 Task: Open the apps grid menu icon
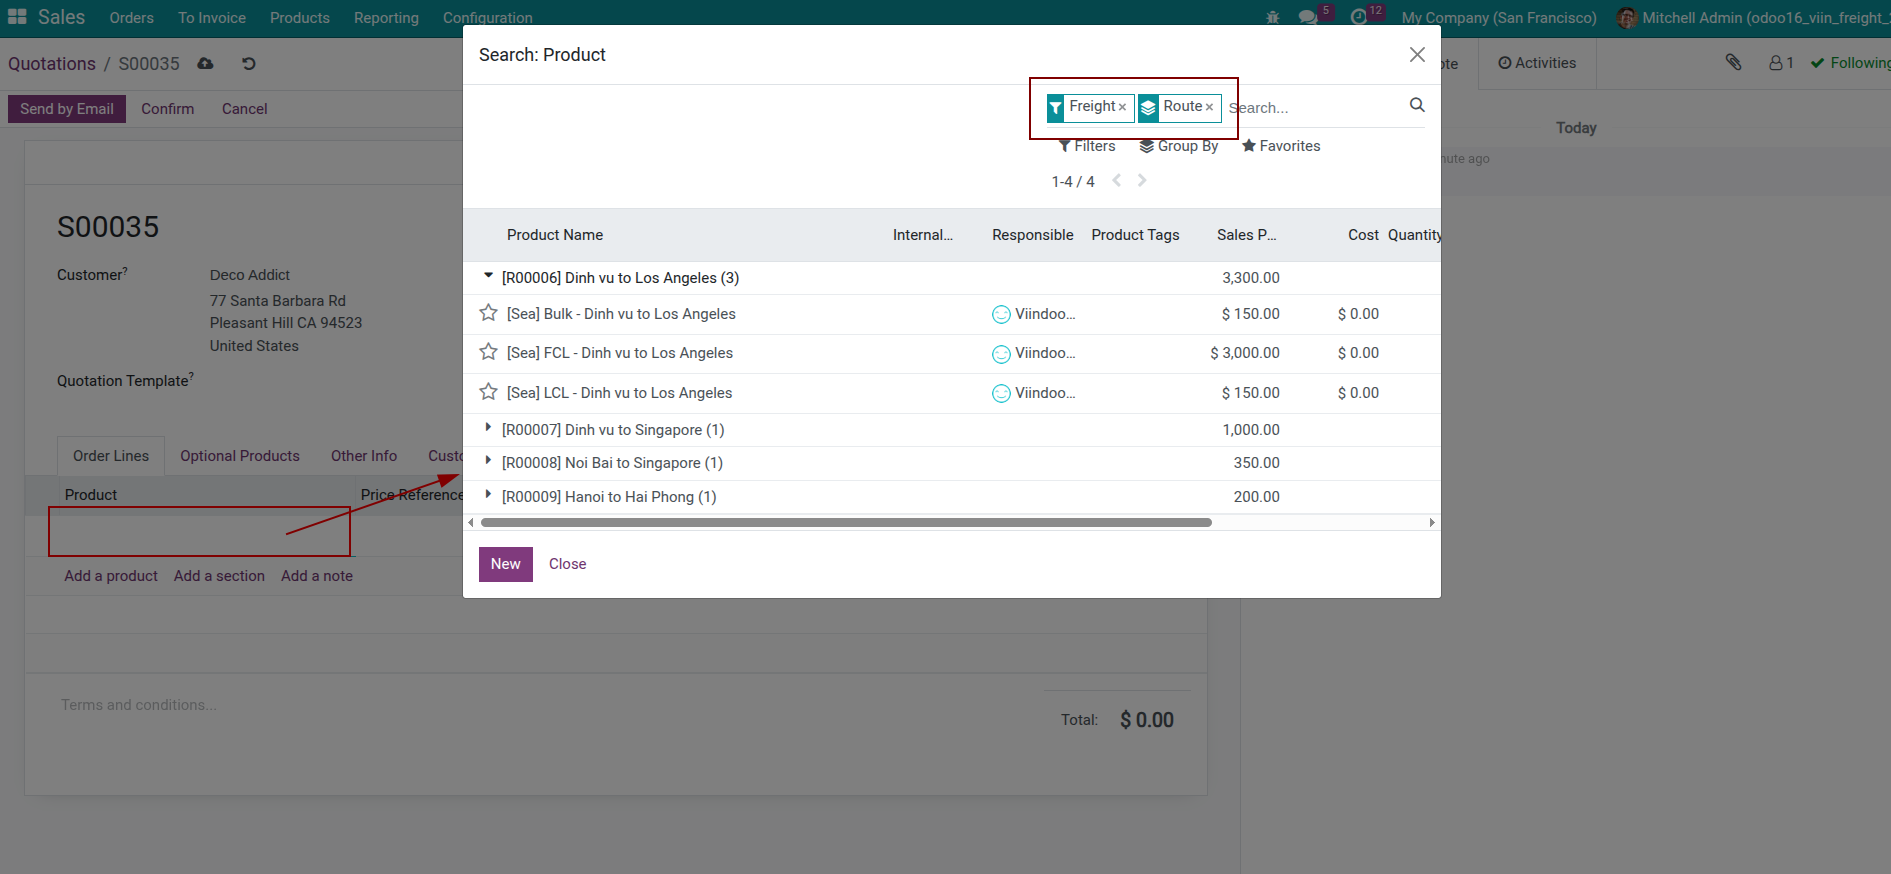pos(17,17)
